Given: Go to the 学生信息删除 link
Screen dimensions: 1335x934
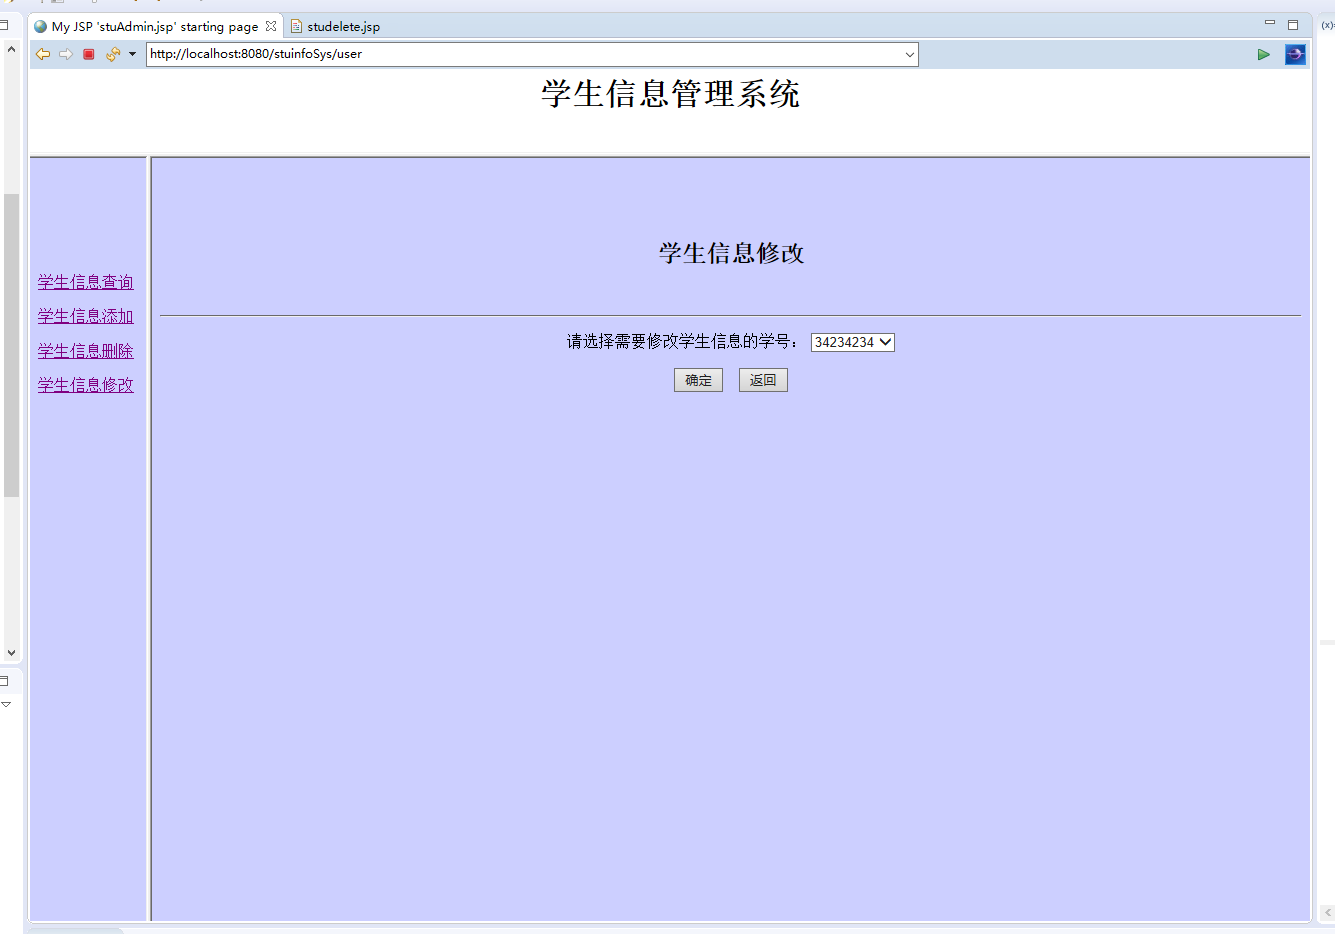Looking at the screenshot, I should (85, 351).
